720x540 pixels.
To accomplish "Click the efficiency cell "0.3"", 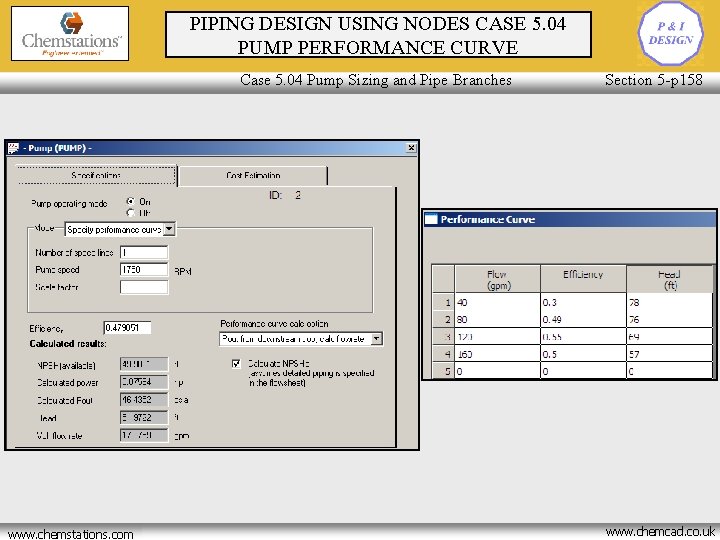I will coord(583,303).
